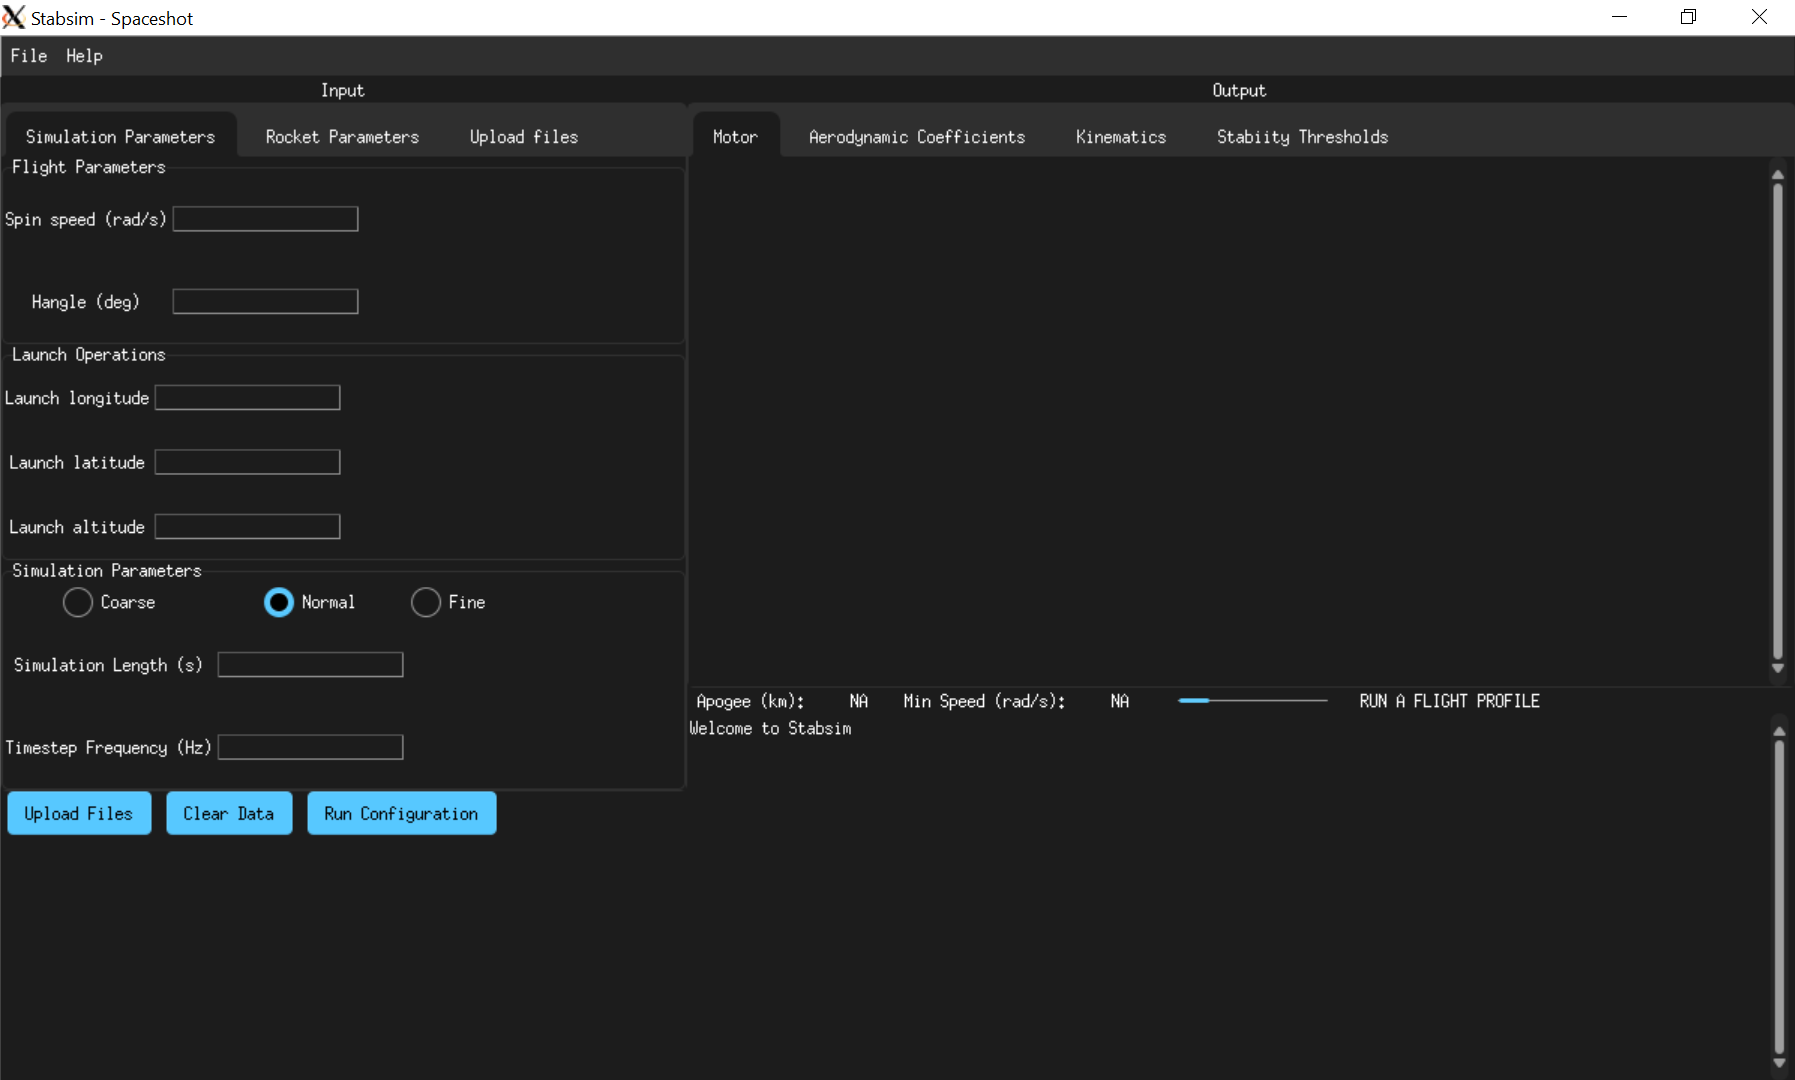Select the Motor output tab
This screenshot has width=1795, height=1080.
735,137
